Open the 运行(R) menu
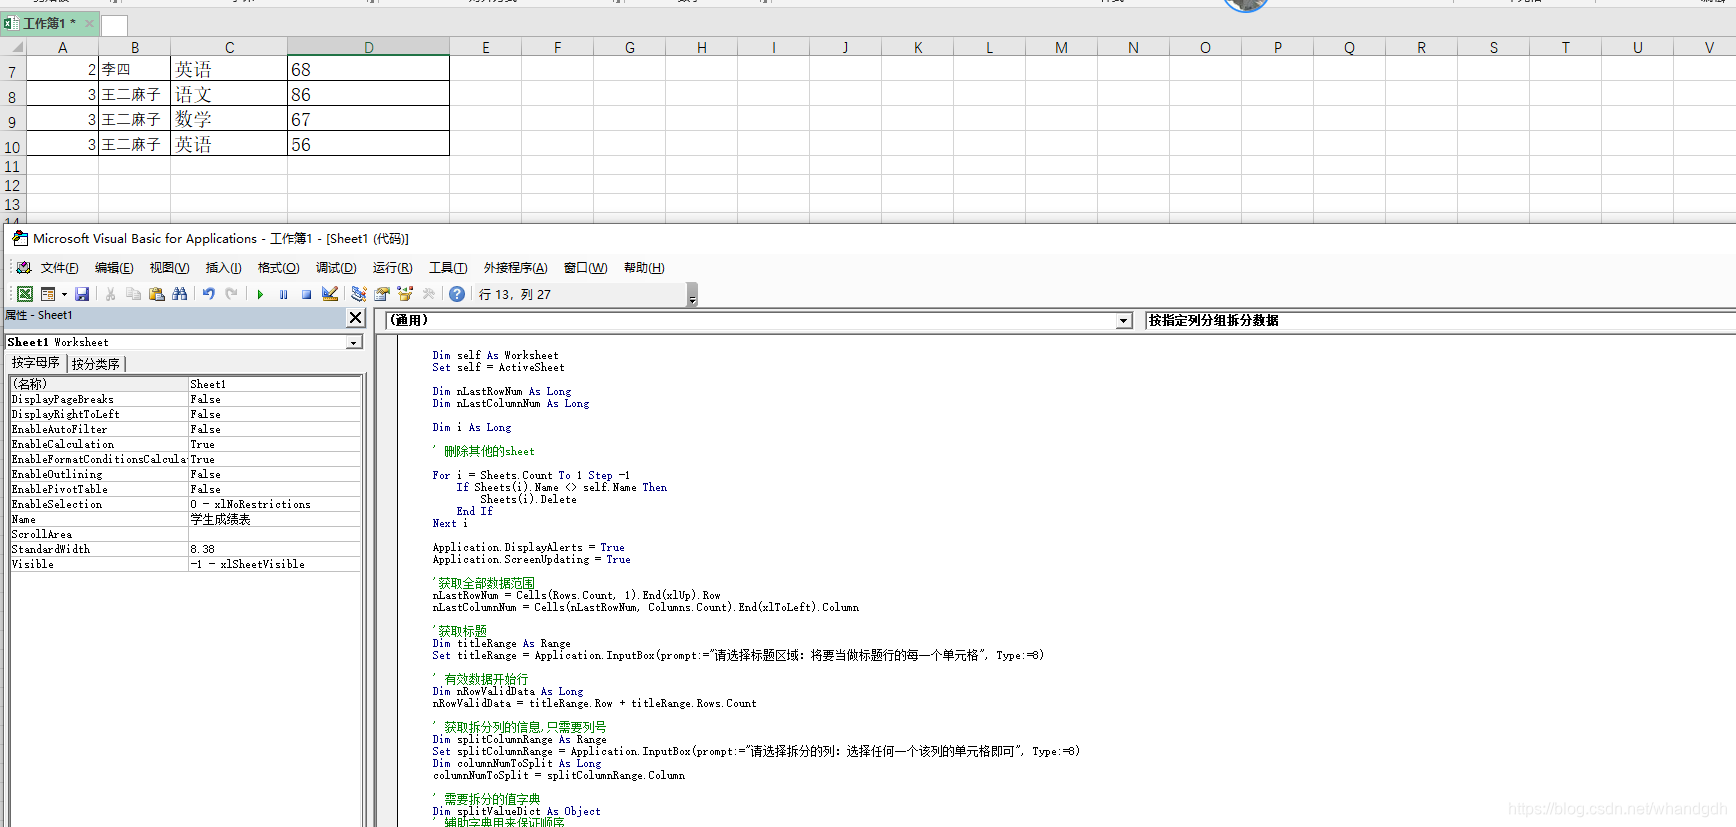1736x827 pixels. click(392, 268)
